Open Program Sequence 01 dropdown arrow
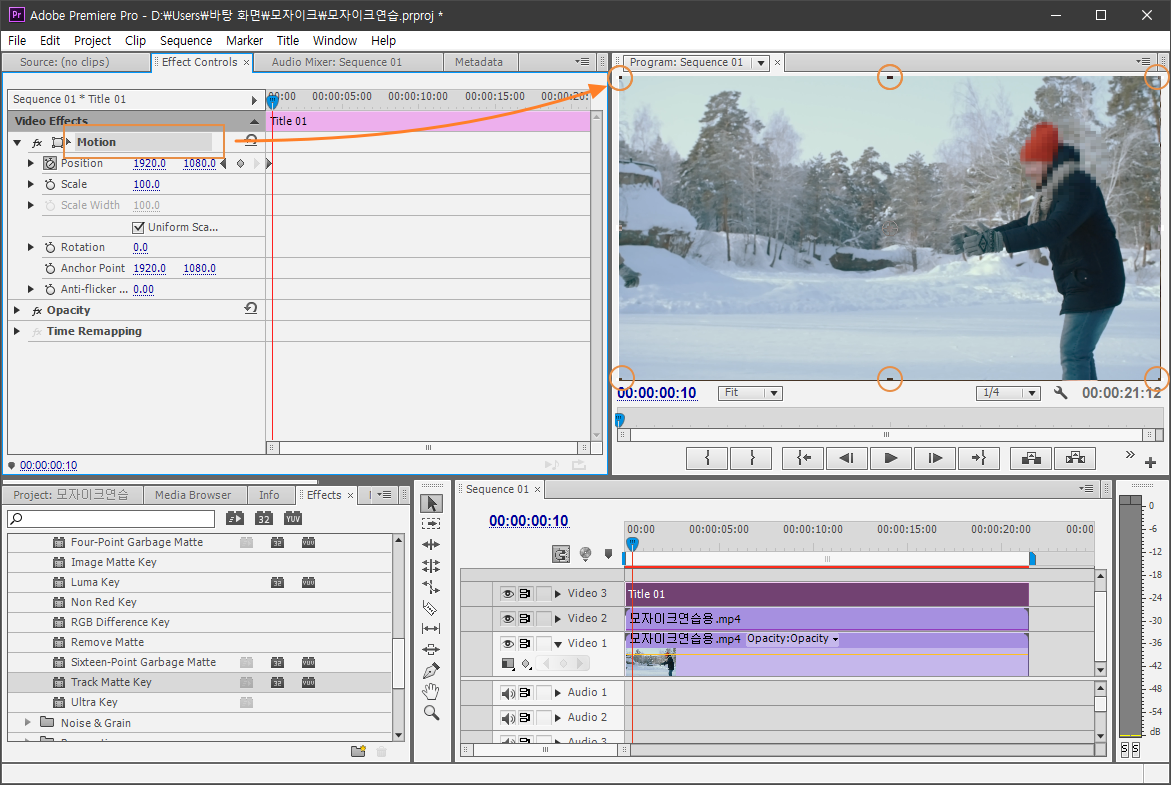This screenshot has width=1171, height=785. [x=761, y=63]
